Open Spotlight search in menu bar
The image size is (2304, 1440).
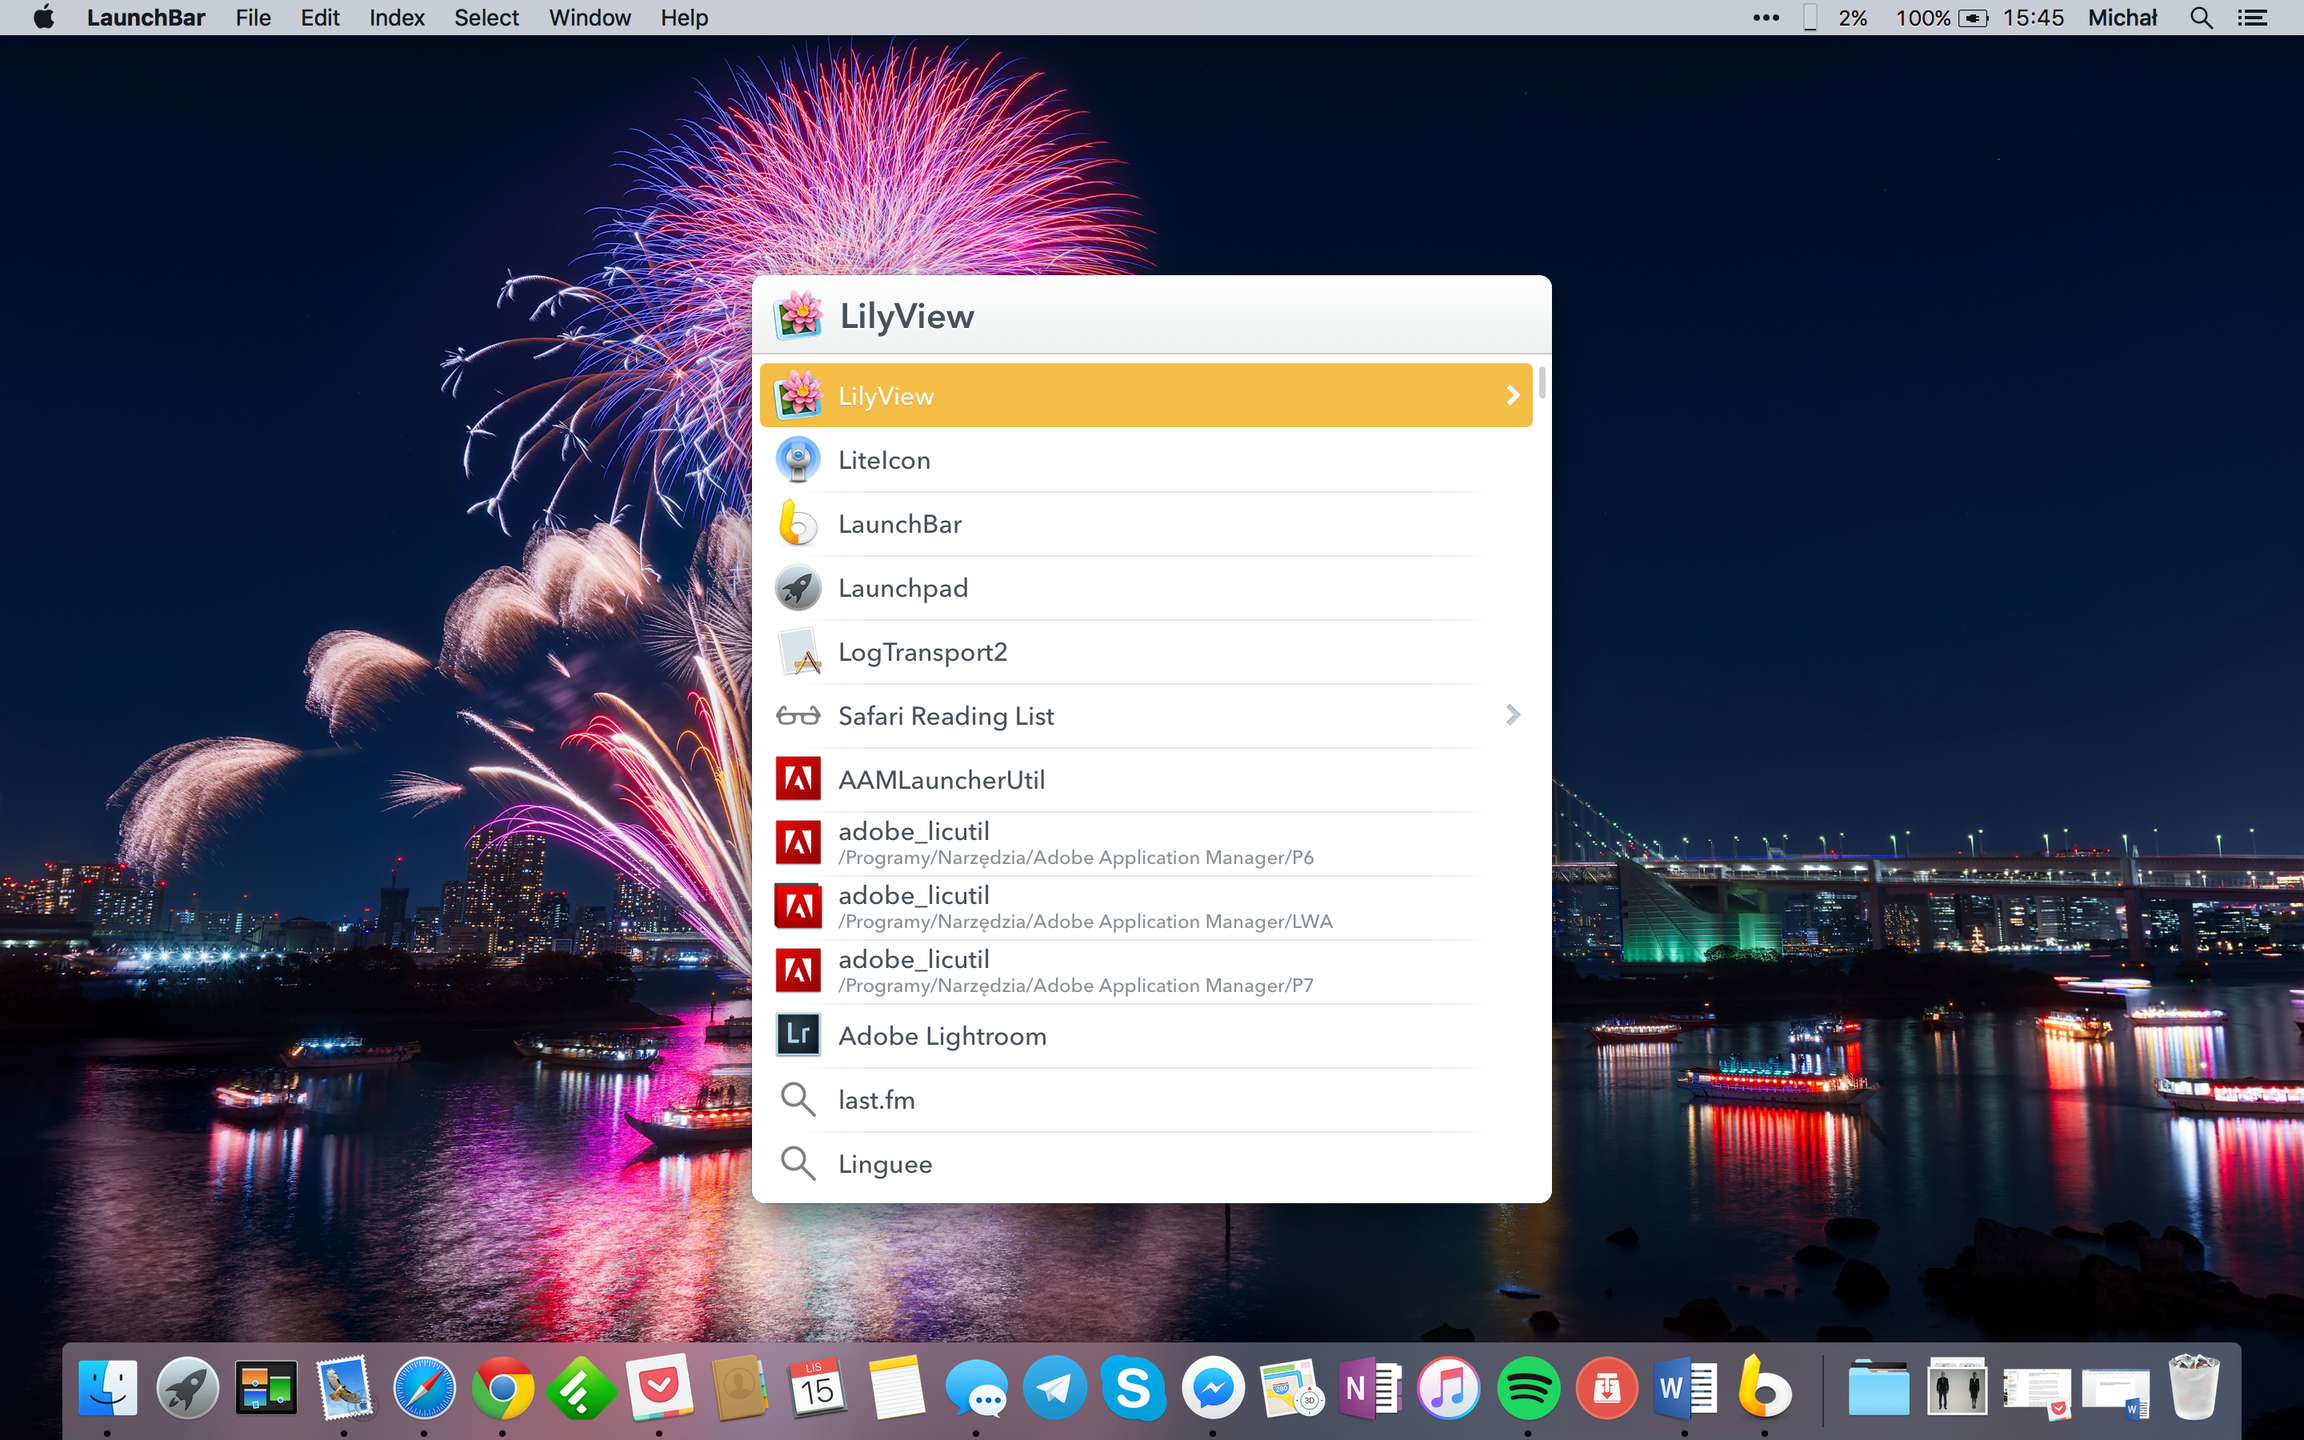(2201, 18)
